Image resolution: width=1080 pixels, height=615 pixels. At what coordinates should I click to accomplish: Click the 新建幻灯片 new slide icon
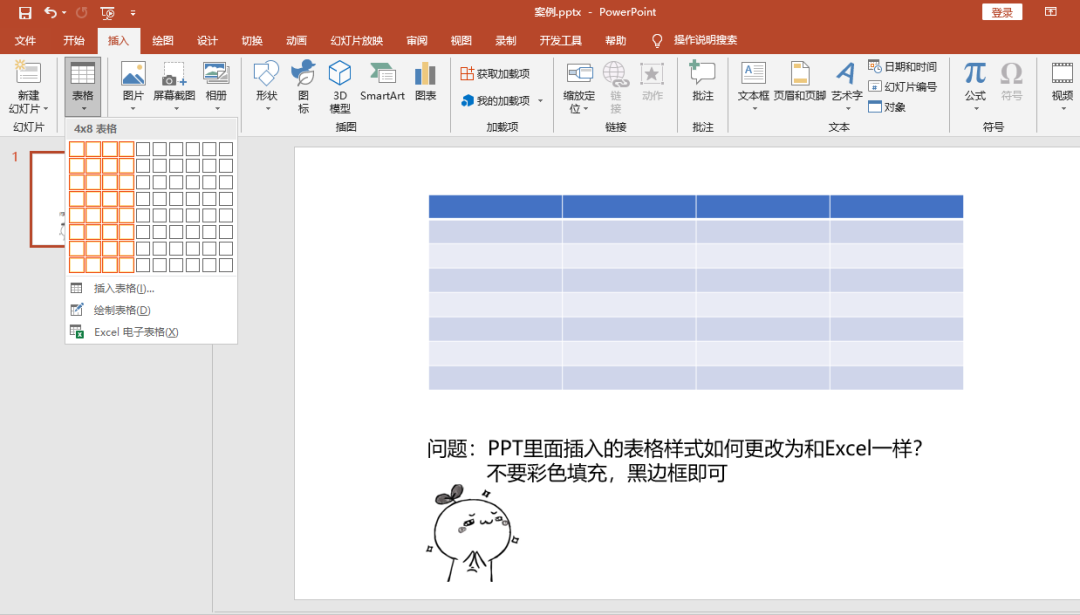(28, 73)
